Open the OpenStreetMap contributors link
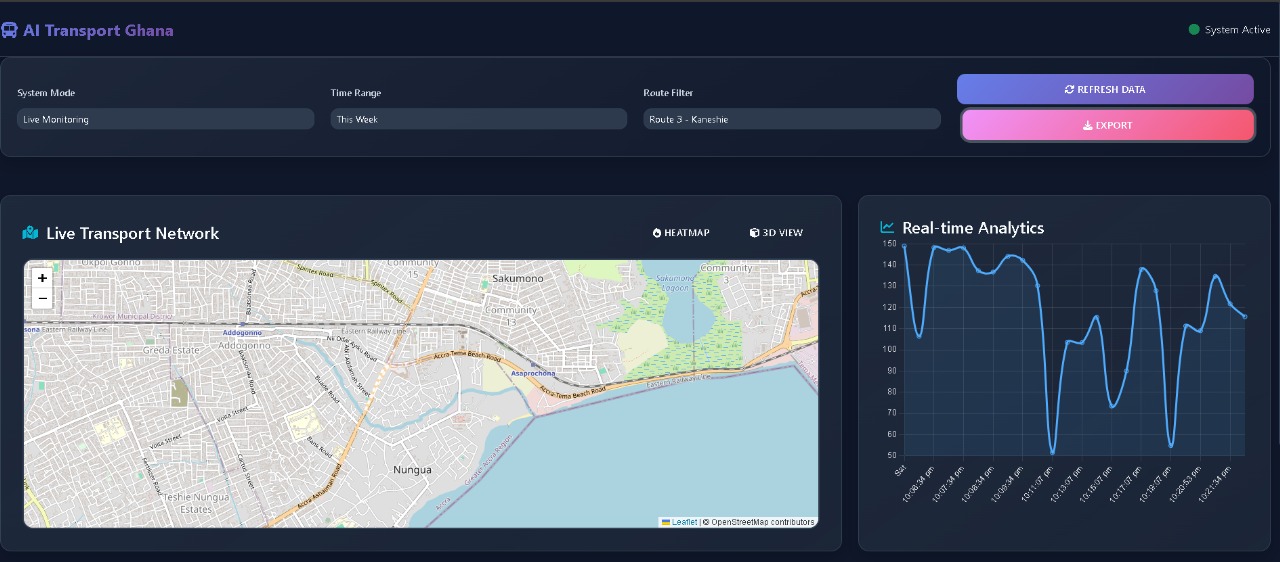 coord(763,522)
